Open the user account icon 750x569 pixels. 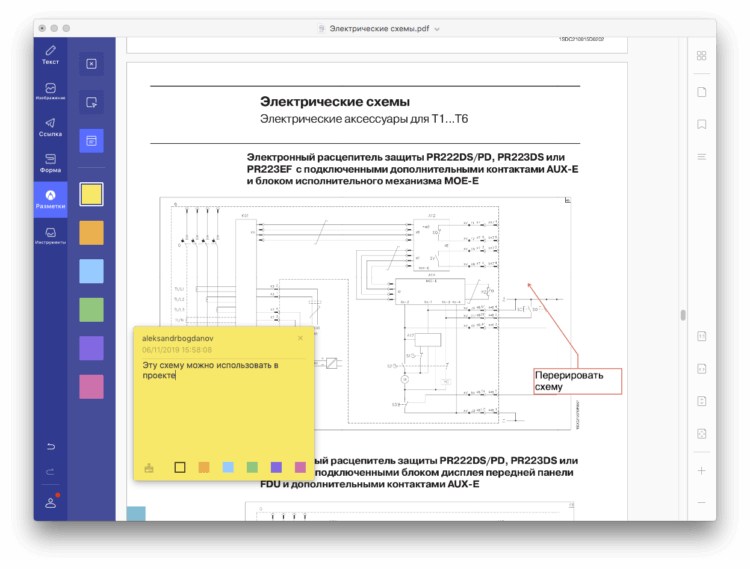50,503
